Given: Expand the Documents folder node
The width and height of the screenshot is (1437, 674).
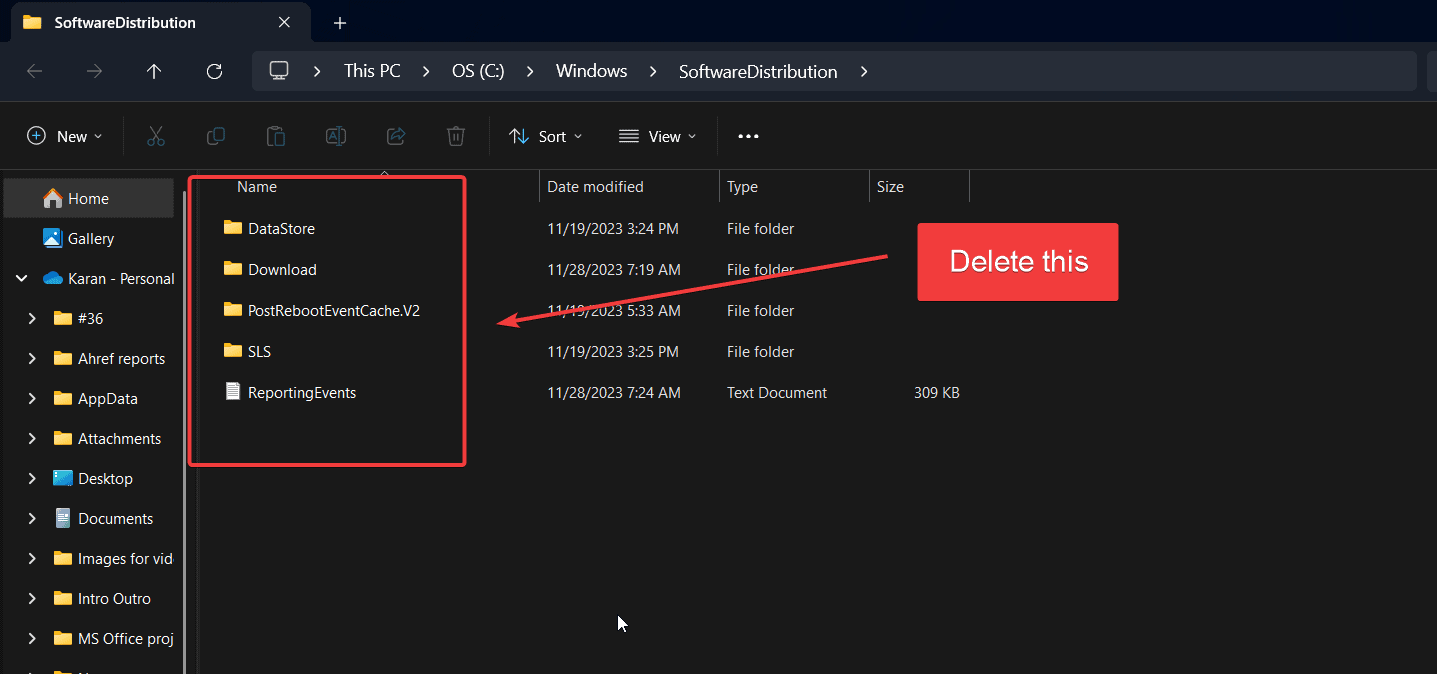Looking at the screenshot, I should pos(32,519).
